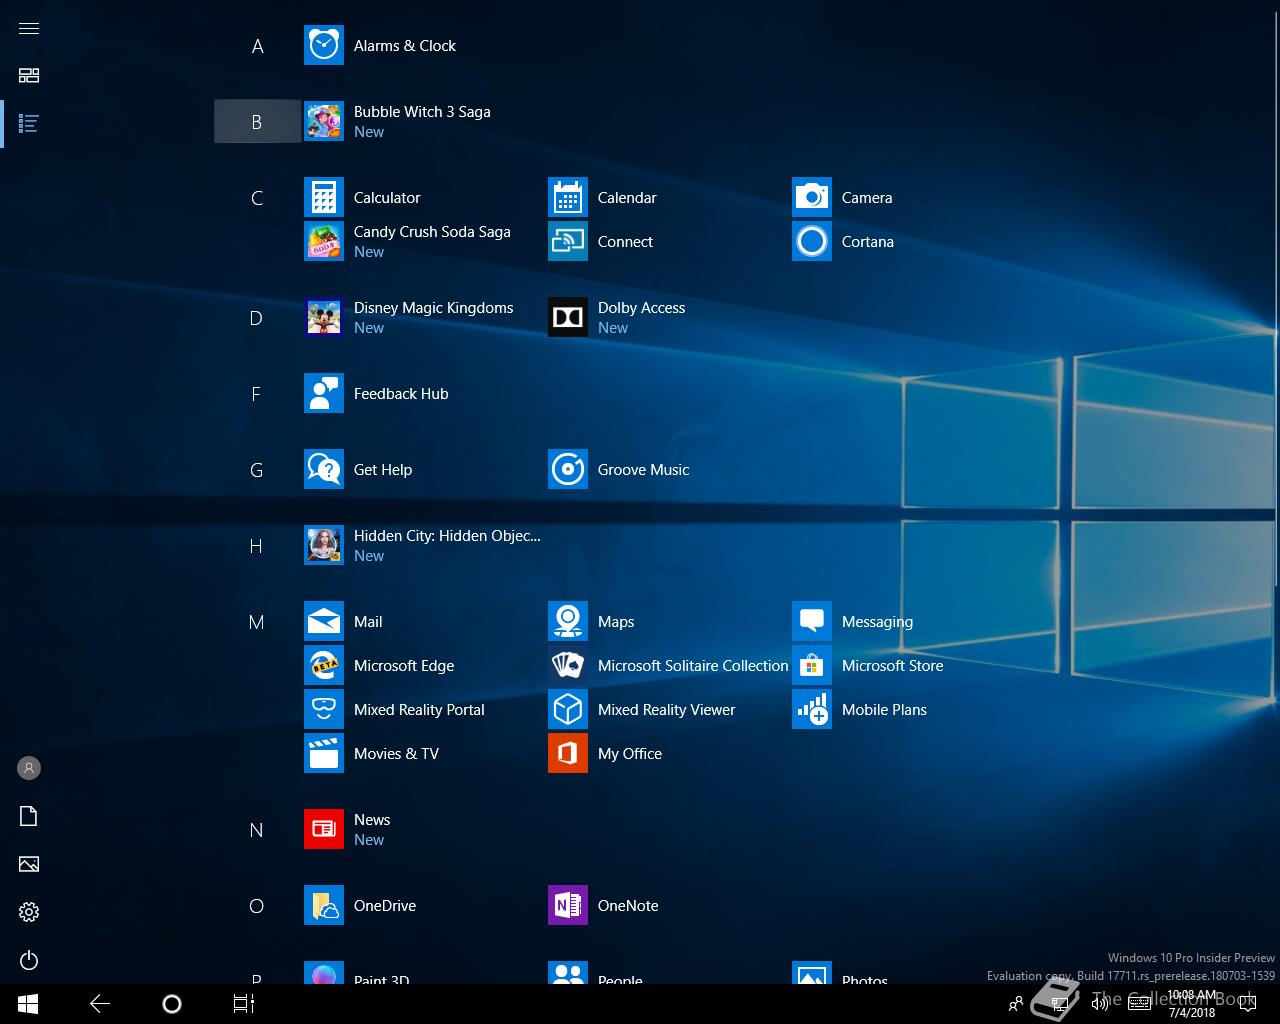
Task: Open Dolby Access app icon
Action: pos(568,318)
